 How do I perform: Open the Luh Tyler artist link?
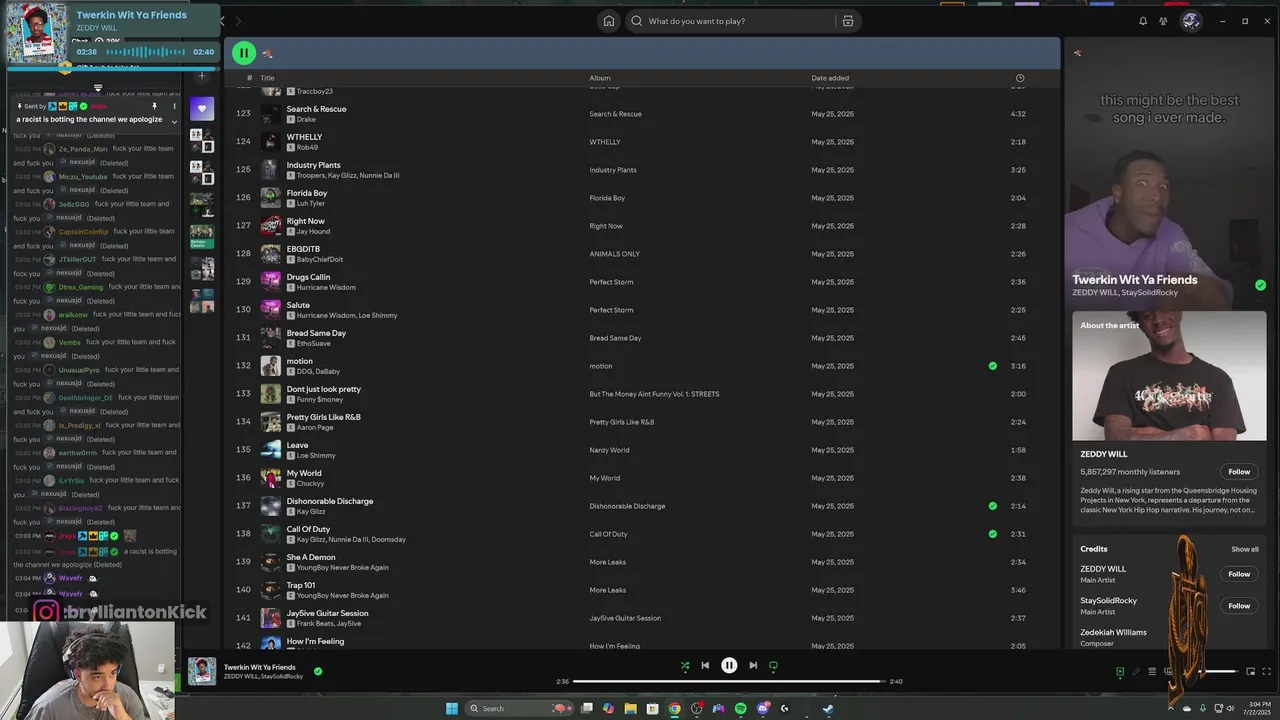[x=311, y=204]
